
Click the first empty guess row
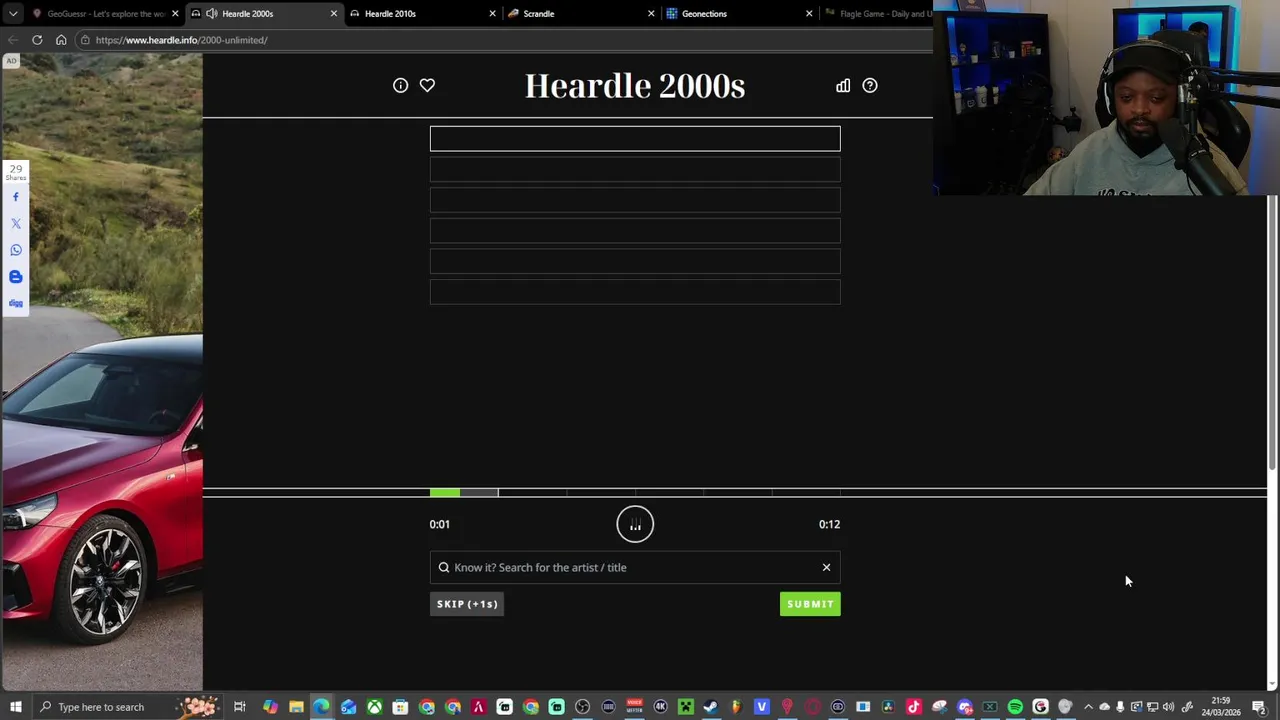pos(635,138)
